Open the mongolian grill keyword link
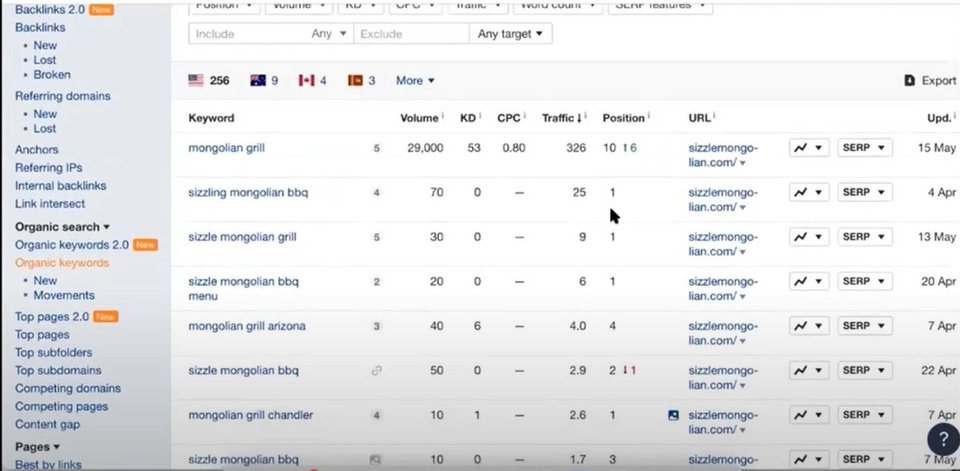 coord(227,148)
